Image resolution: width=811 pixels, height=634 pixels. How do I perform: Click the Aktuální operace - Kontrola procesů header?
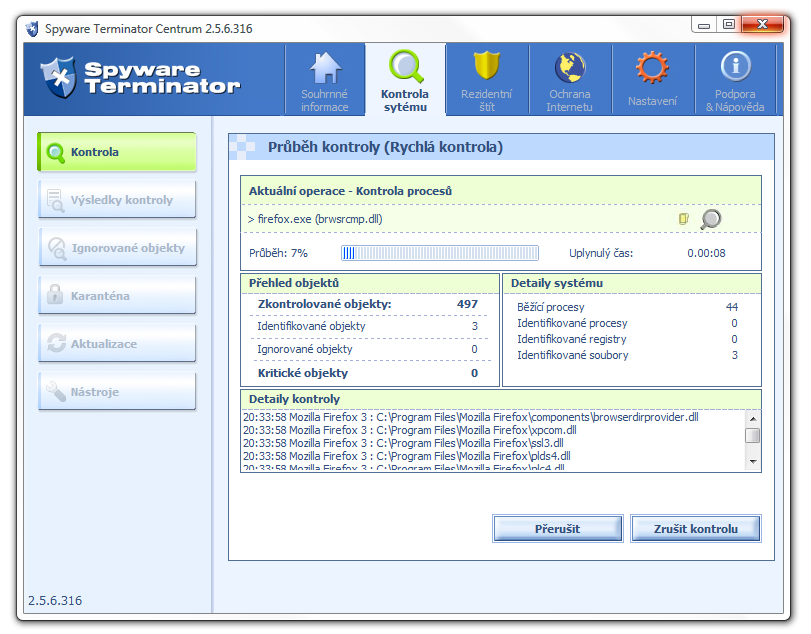coord(350,191)
